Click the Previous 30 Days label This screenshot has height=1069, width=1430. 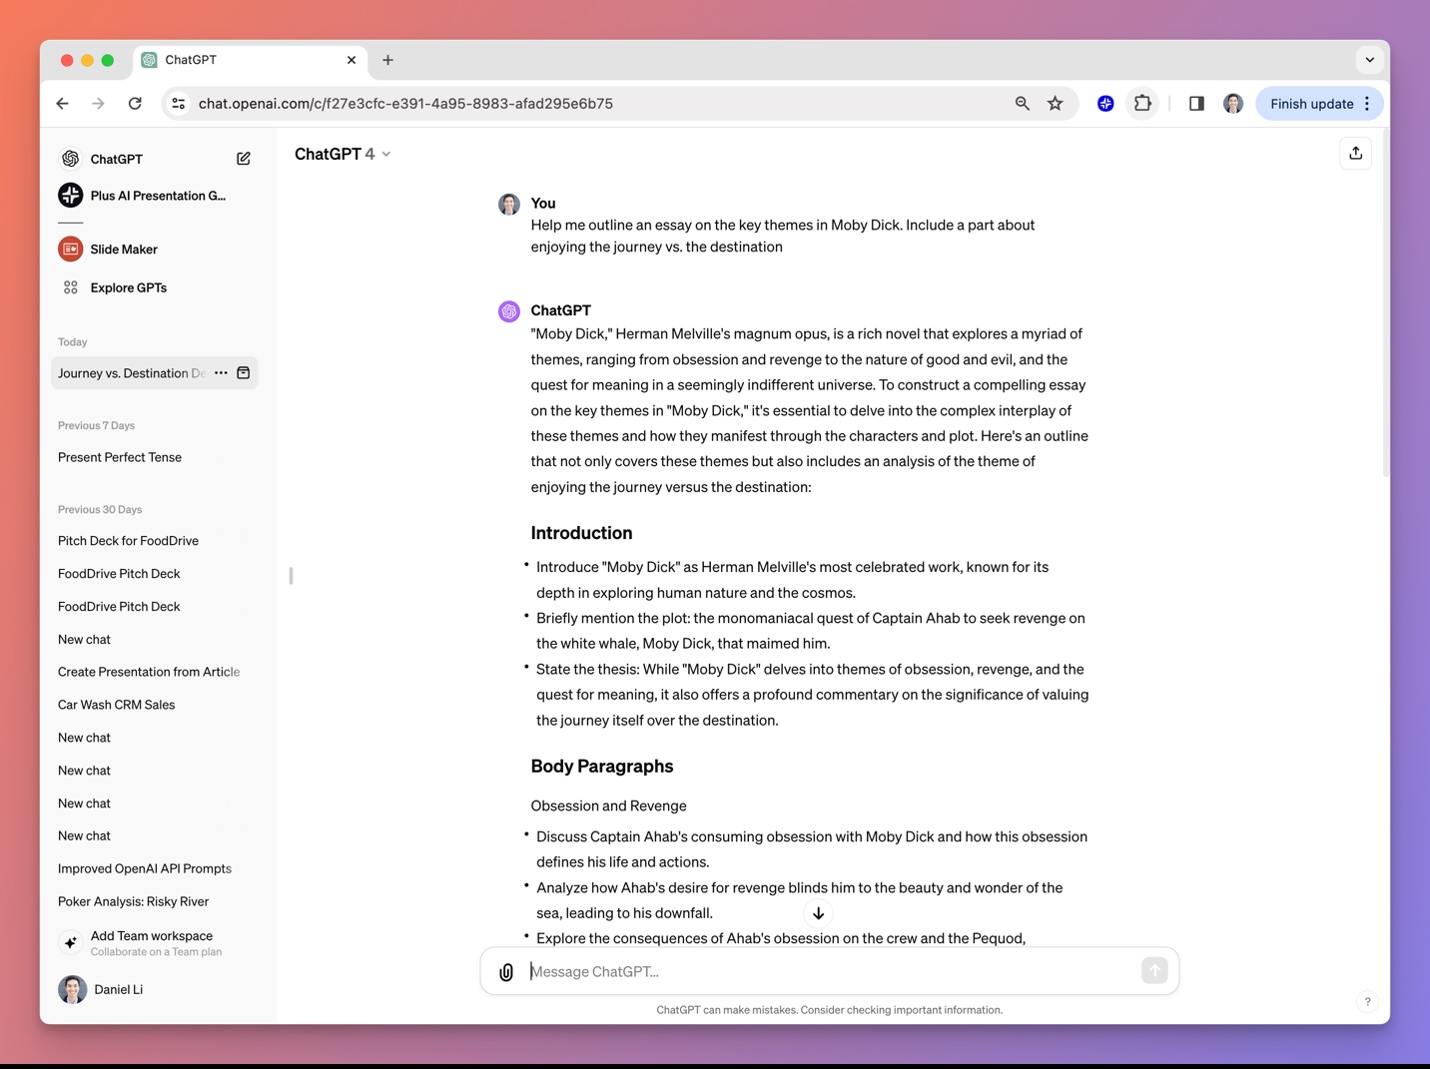pos(100,510)
